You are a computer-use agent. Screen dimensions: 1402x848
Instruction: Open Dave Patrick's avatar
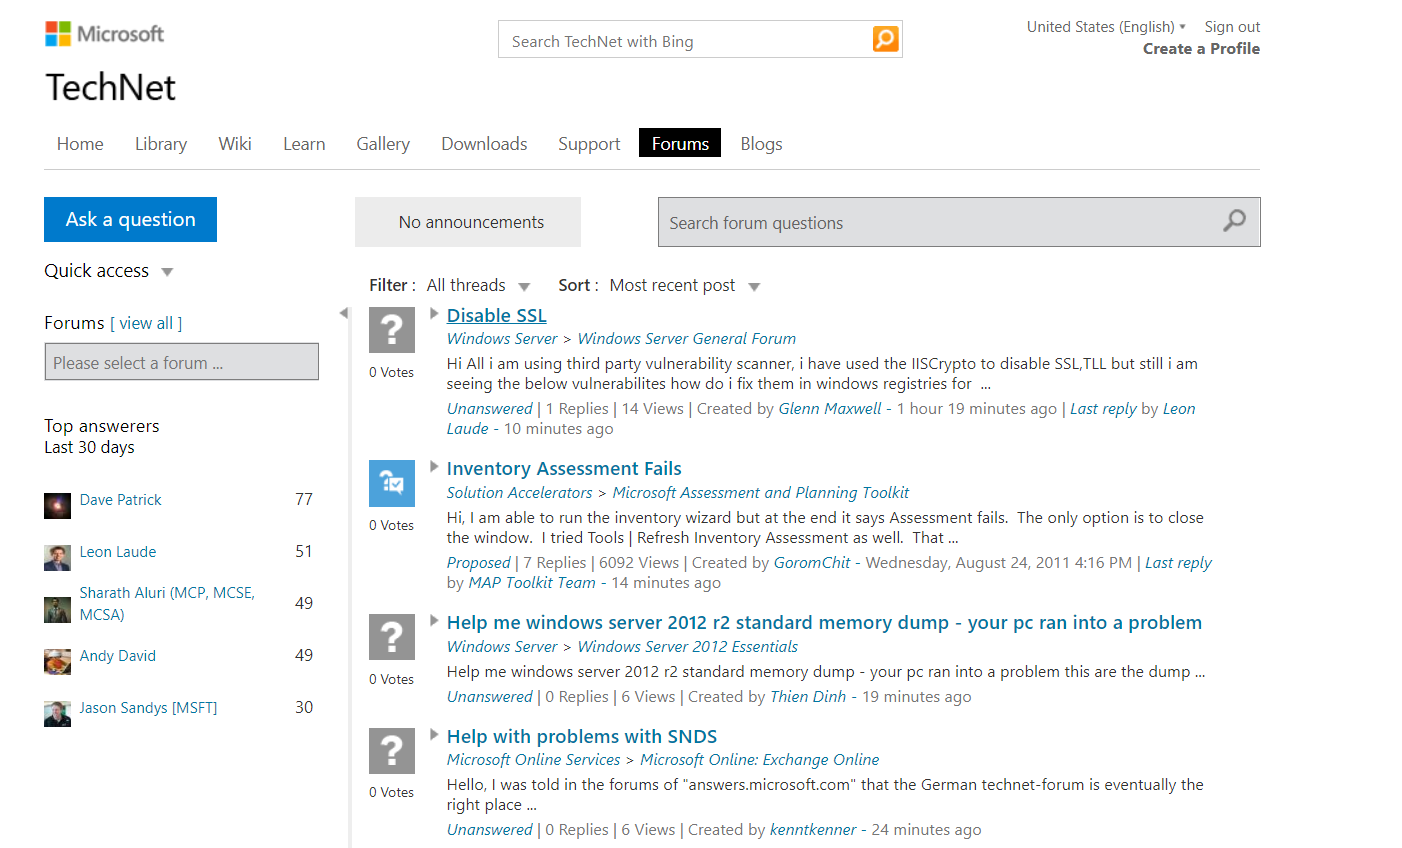click(57, 505)
